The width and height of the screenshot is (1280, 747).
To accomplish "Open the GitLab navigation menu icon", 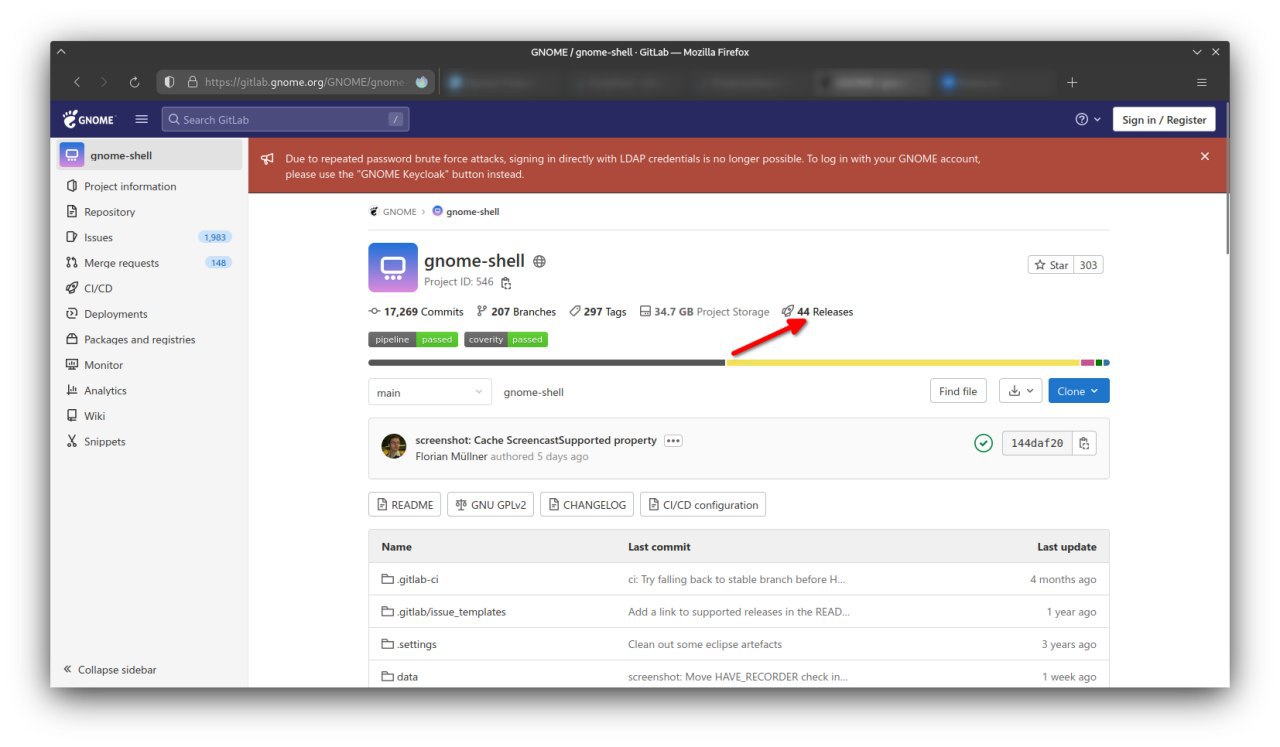I will [x=141, y=119].
